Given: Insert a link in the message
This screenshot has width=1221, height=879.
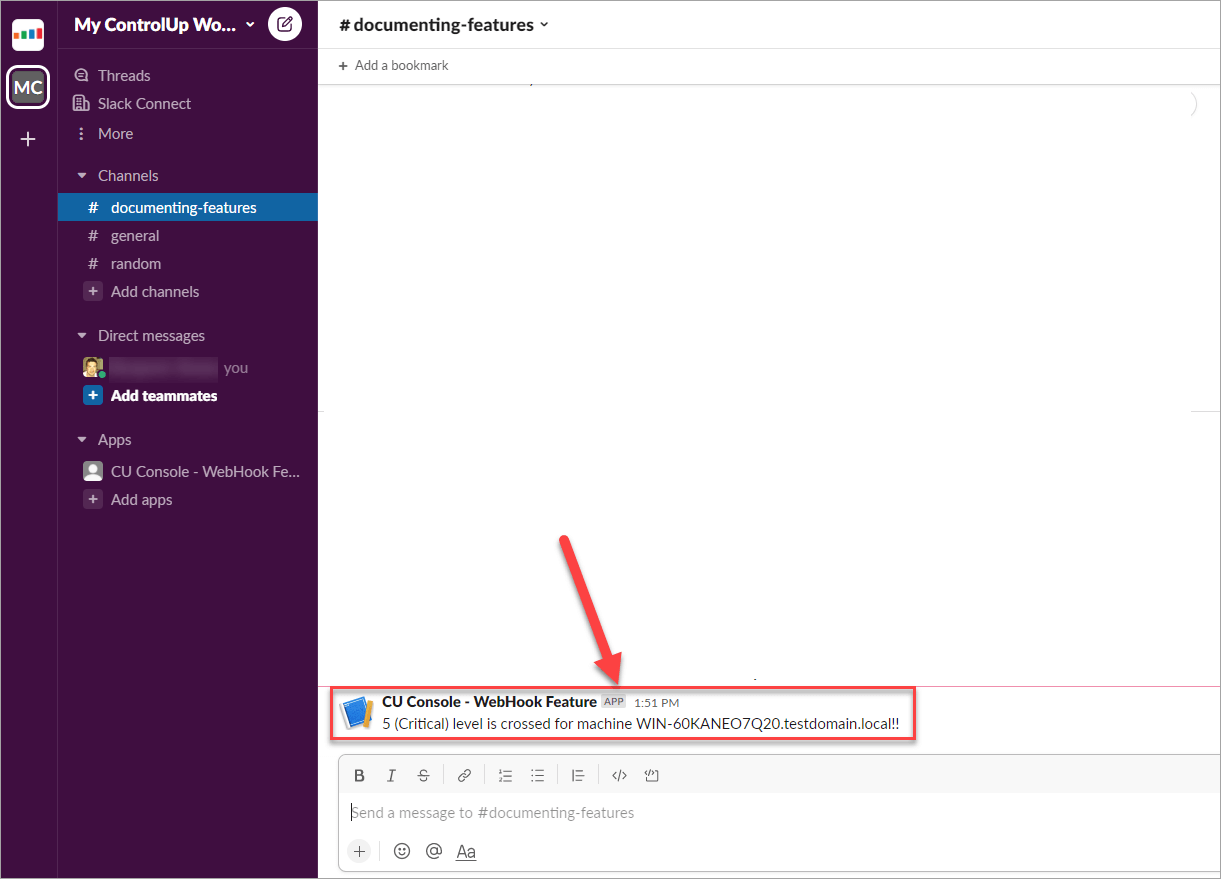Looking at the screenshot, I should (464, 775).
